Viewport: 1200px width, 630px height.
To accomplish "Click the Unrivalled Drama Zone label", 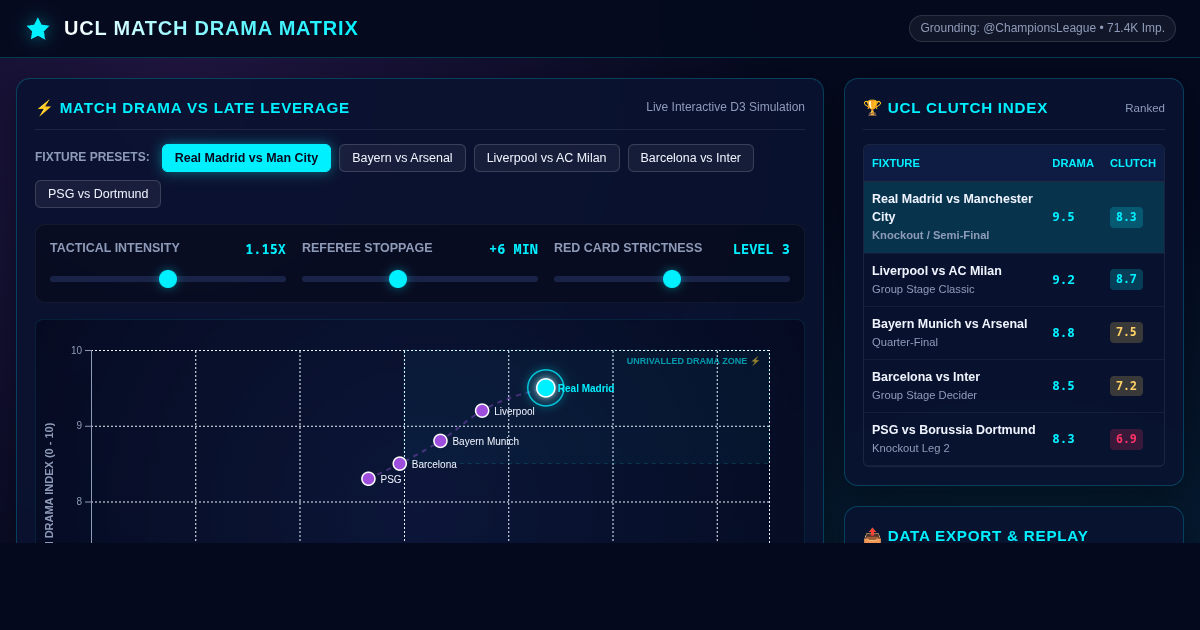I will (x=693, y=361).
